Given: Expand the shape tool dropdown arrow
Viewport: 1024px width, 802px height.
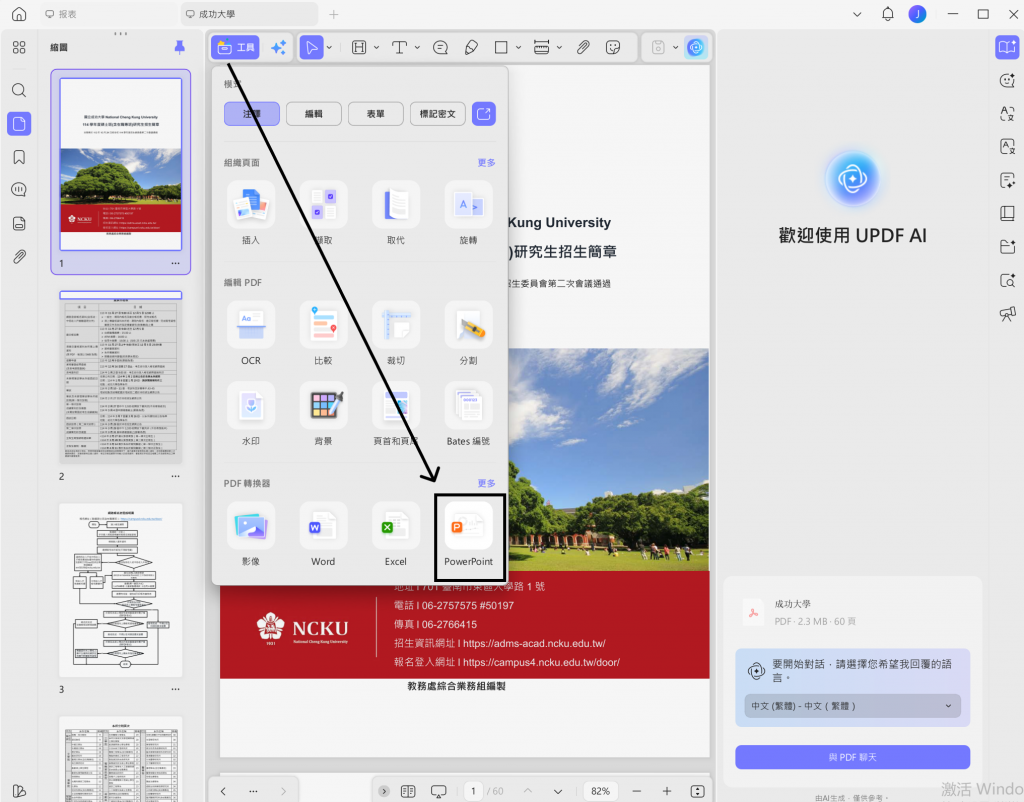Looking at the screenshot, I should click(x=519, y=48).
